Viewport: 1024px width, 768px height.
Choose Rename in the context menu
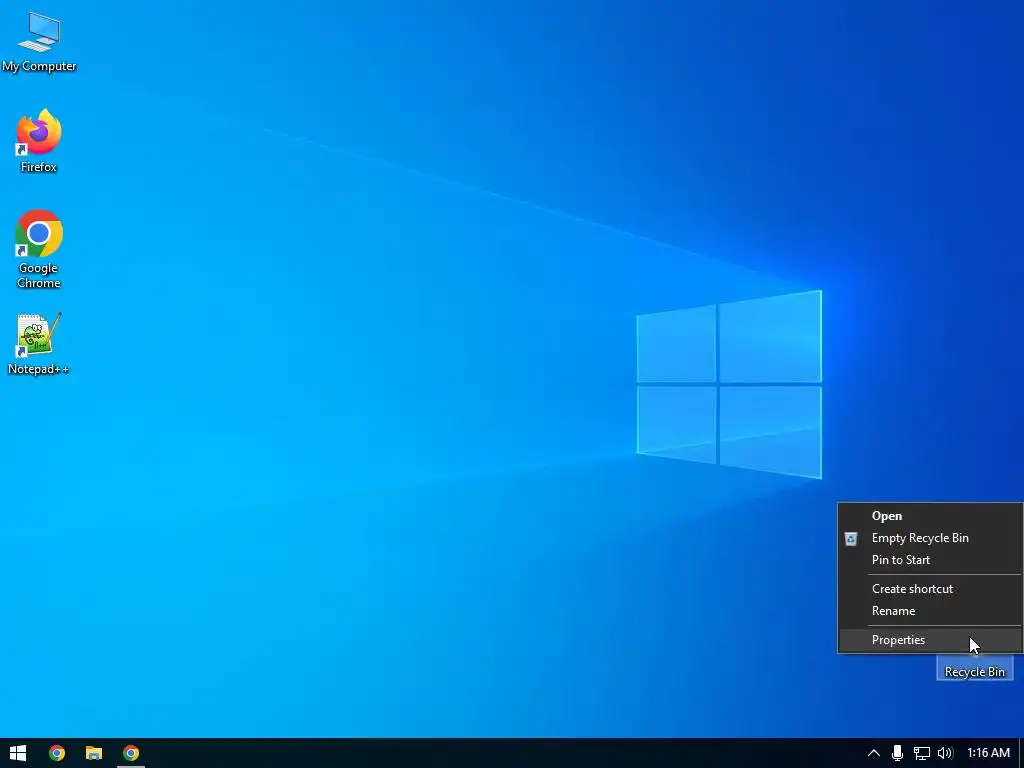click(930, 611)
